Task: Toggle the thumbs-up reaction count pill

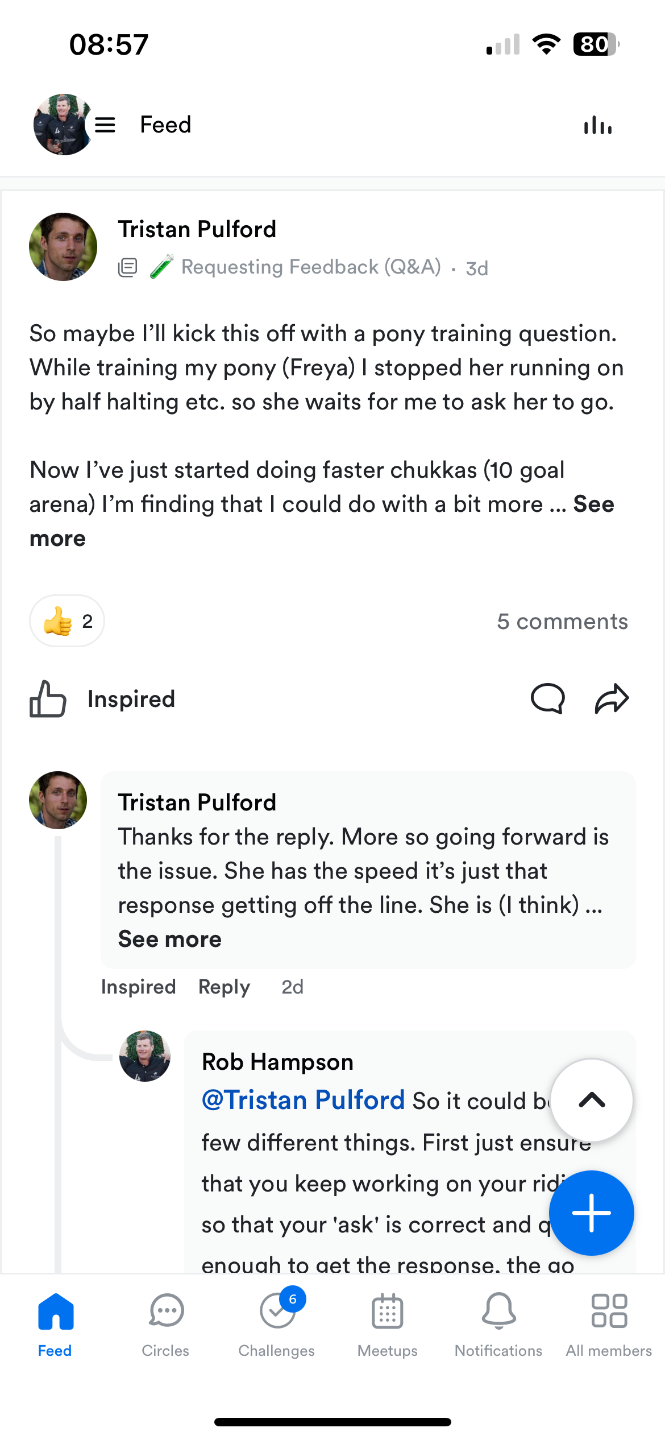Action: [68, 622]
